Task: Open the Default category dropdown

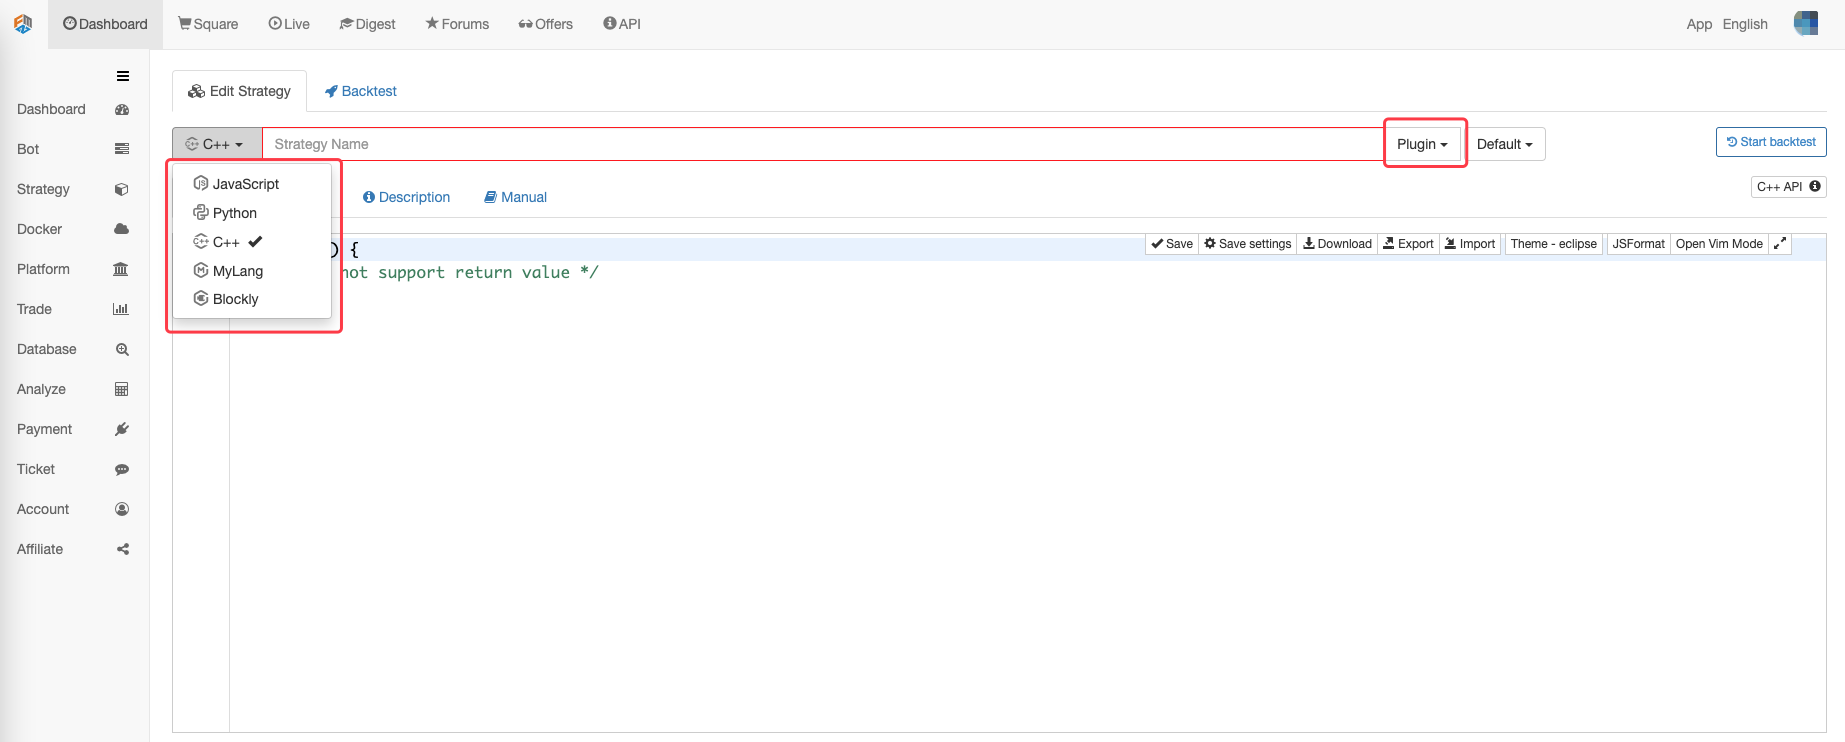Action: click(1505, 144)
